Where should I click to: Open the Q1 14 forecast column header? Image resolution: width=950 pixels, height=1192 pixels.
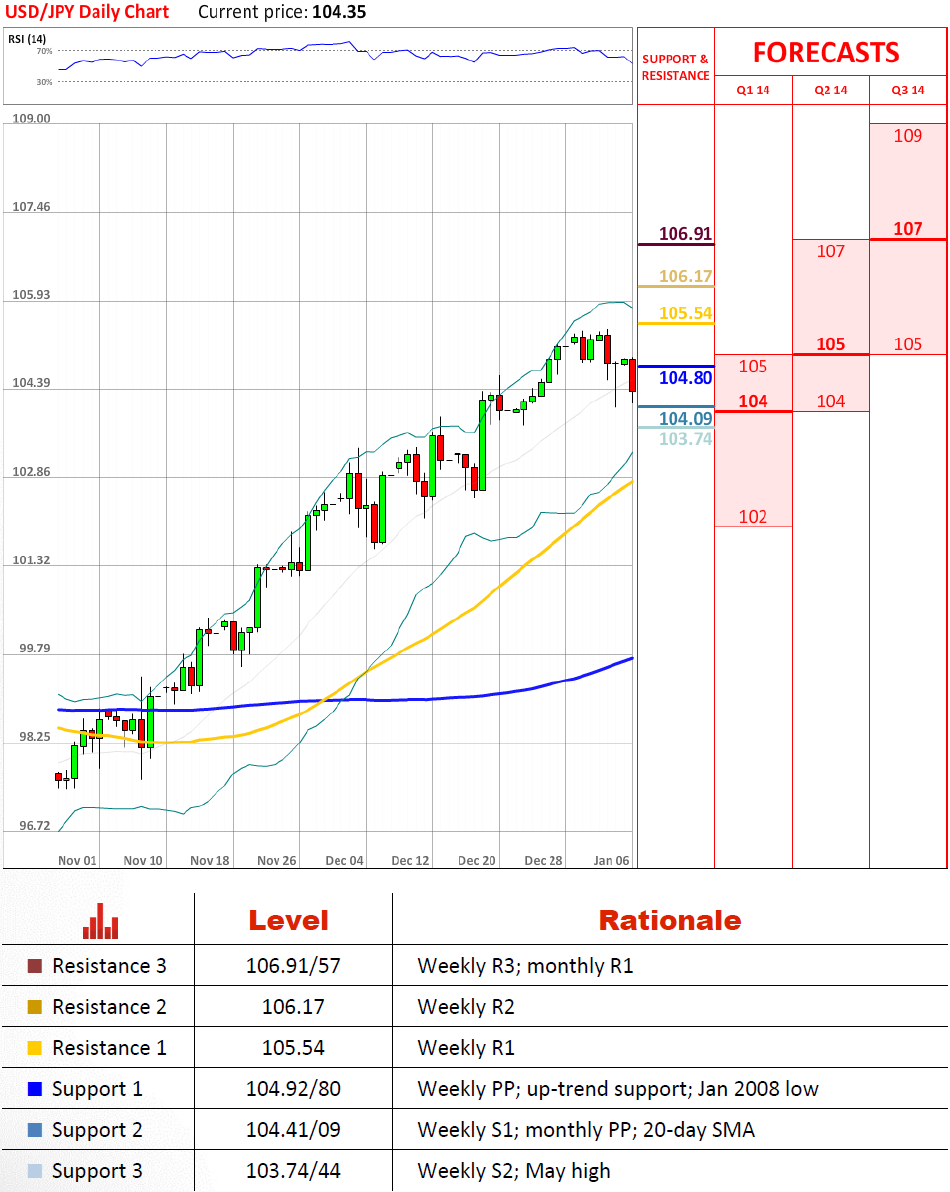point(753,90)
